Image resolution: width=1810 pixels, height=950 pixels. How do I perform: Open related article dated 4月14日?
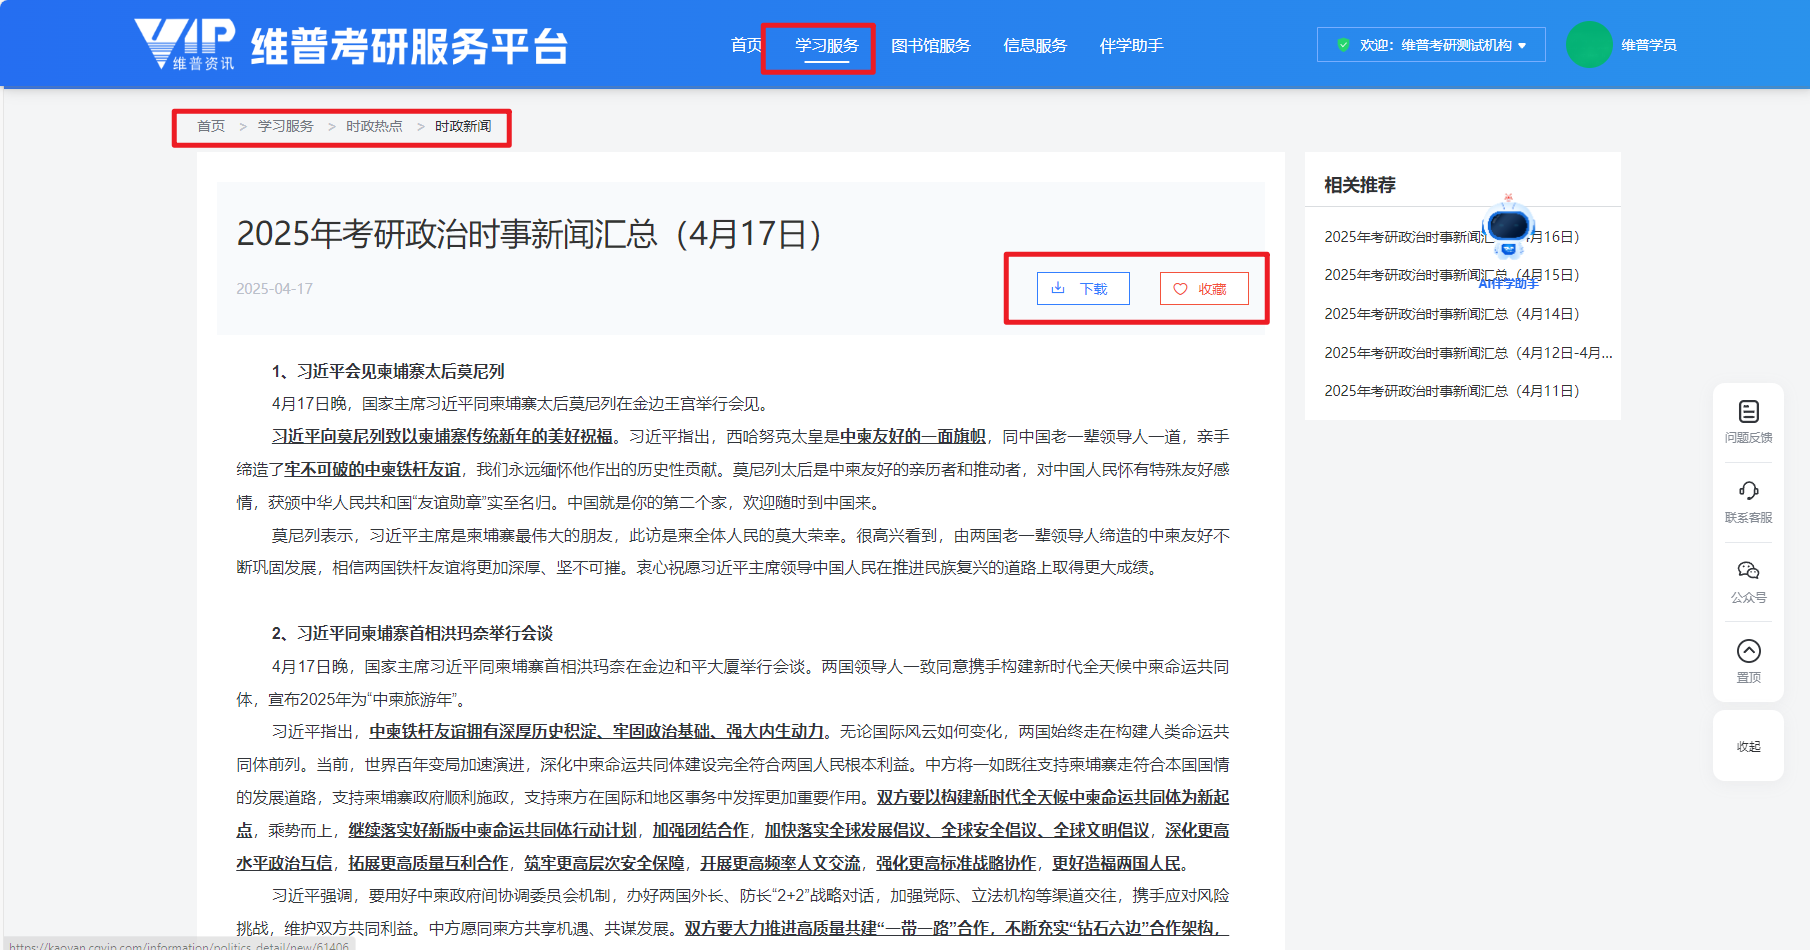pyautogui.click(x=1451, y=314)
